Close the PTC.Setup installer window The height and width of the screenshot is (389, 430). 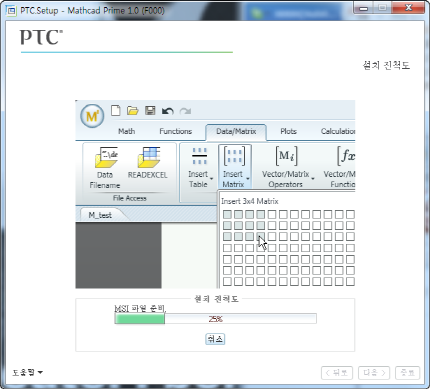click(x=409, y=8)
